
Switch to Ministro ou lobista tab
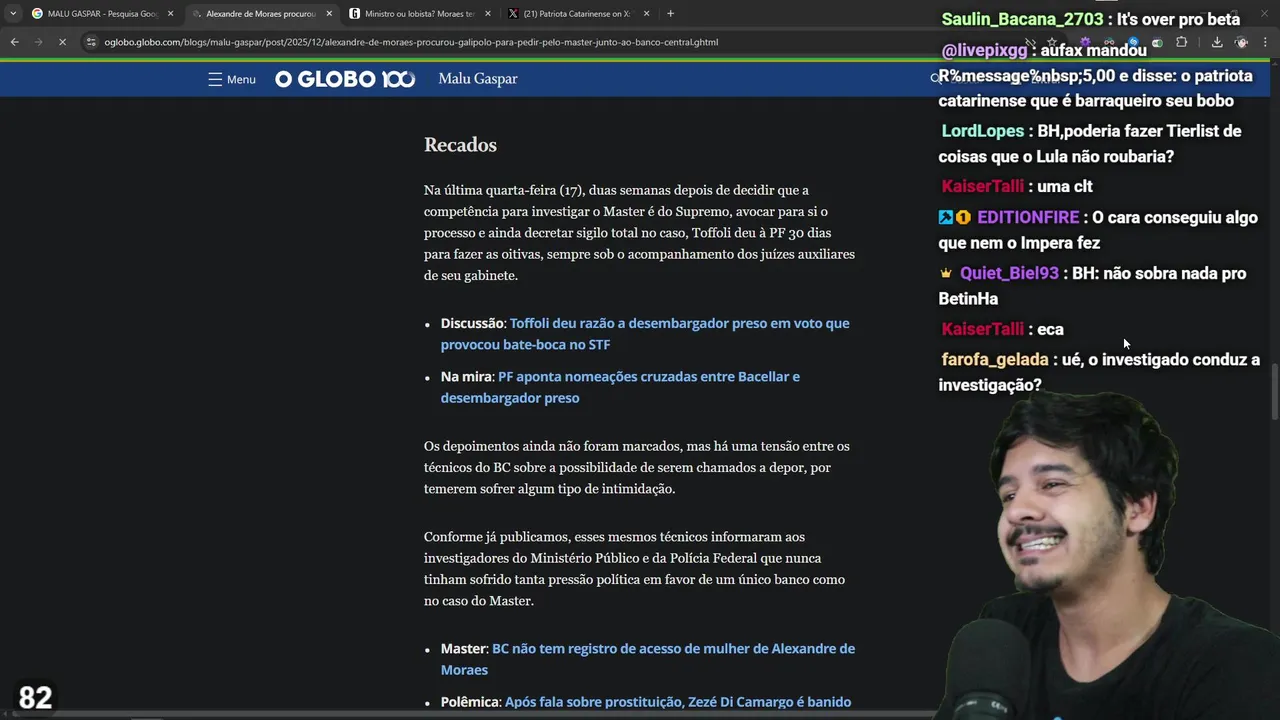[x=420, y=14]
